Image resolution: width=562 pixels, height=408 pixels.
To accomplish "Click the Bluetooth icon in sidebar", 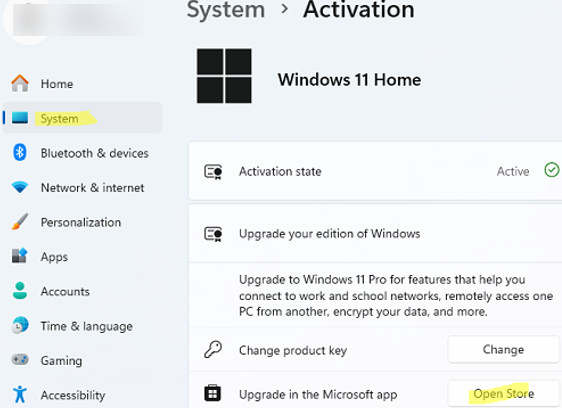I will pyautogui.click(x=20, y=152).
